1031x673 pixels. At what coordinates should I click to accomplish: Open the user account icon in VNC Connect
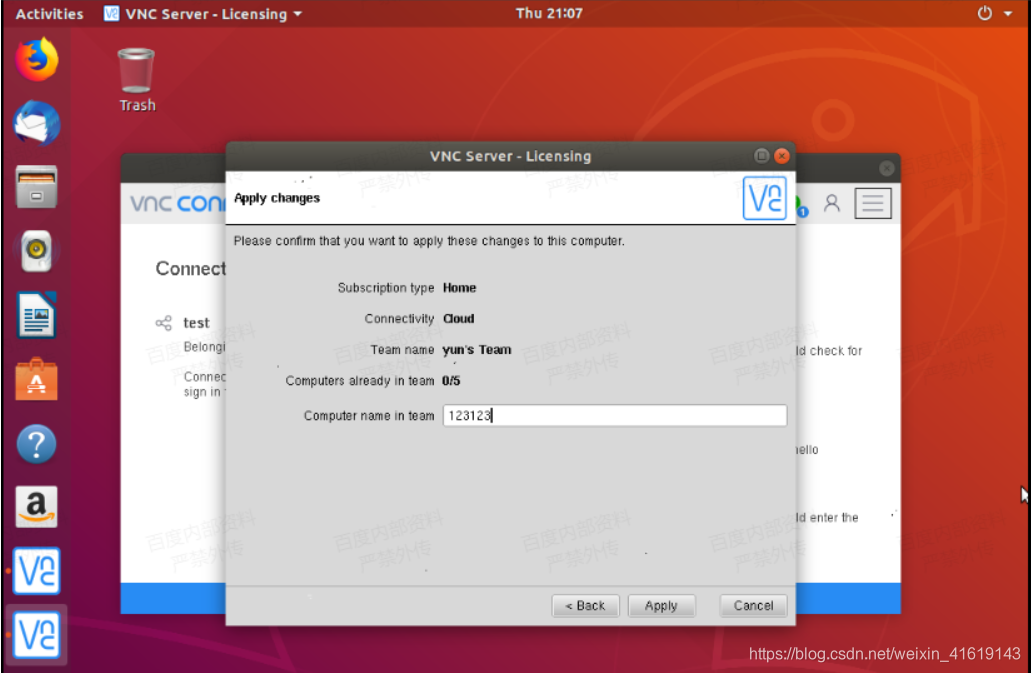832,203
